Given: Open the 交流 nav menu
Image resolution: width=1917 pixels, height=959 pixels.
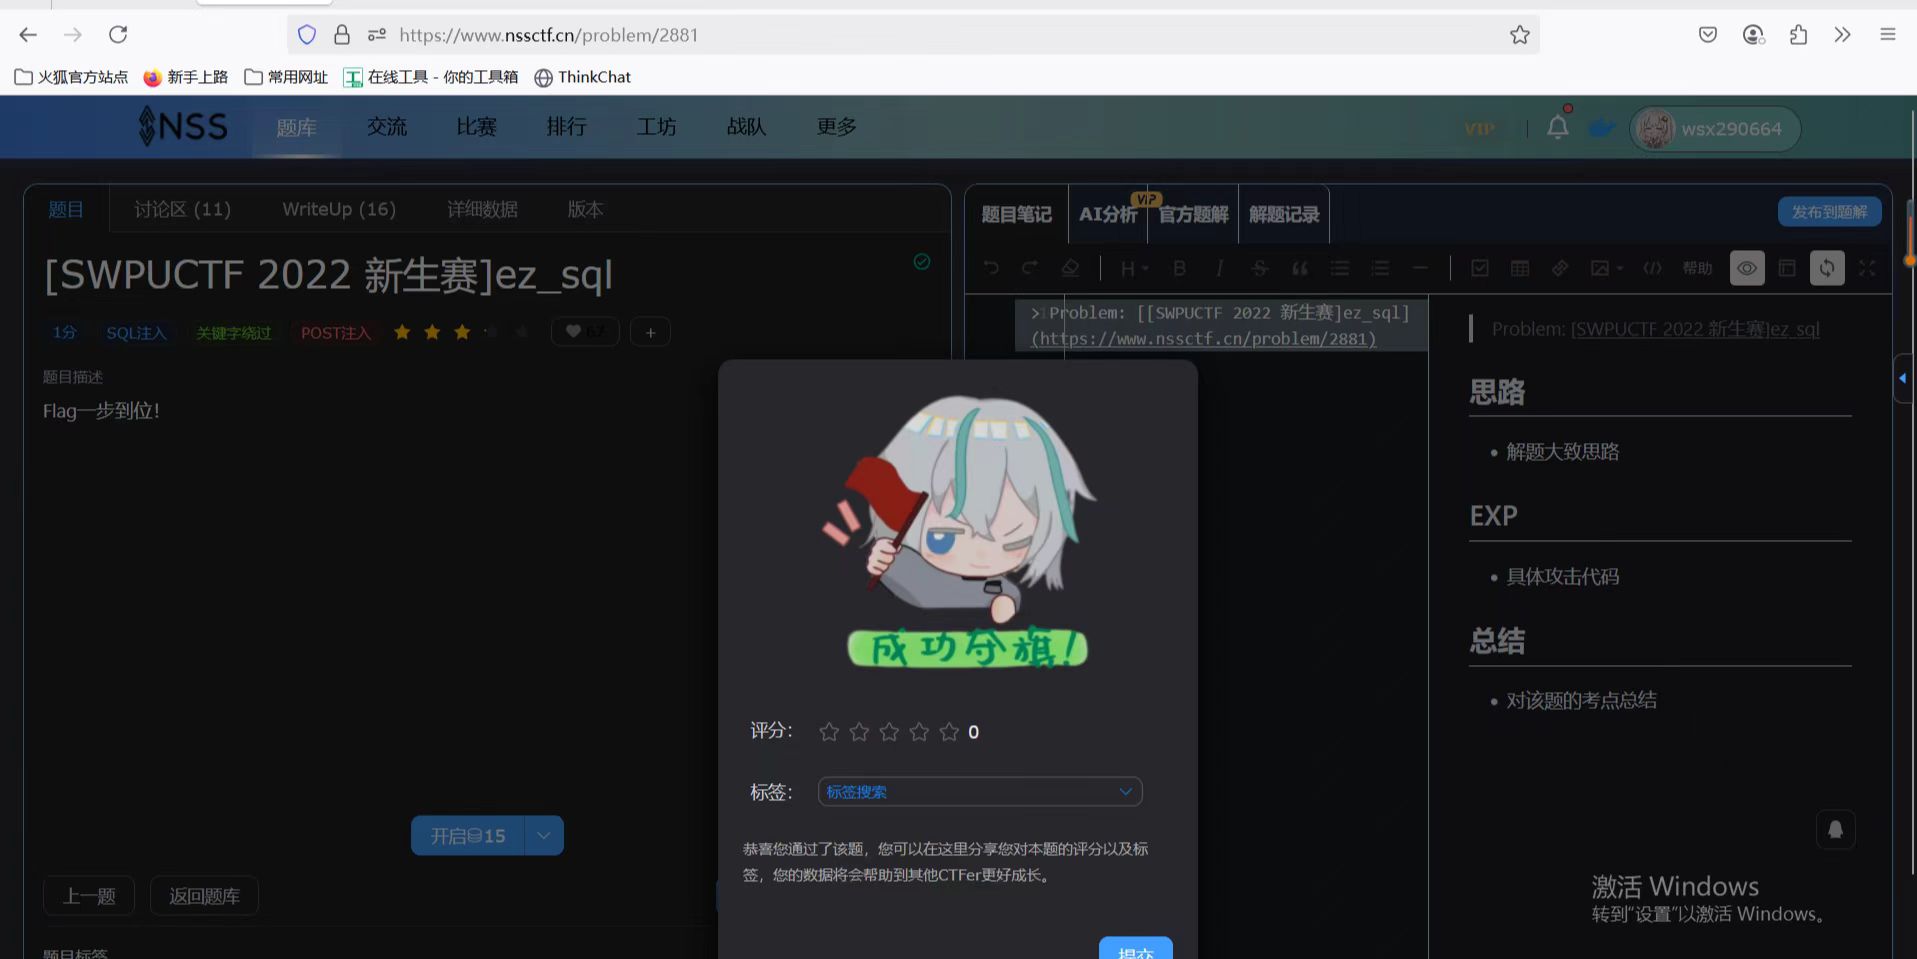Looking at the screenshot, I should coord(386,127).
